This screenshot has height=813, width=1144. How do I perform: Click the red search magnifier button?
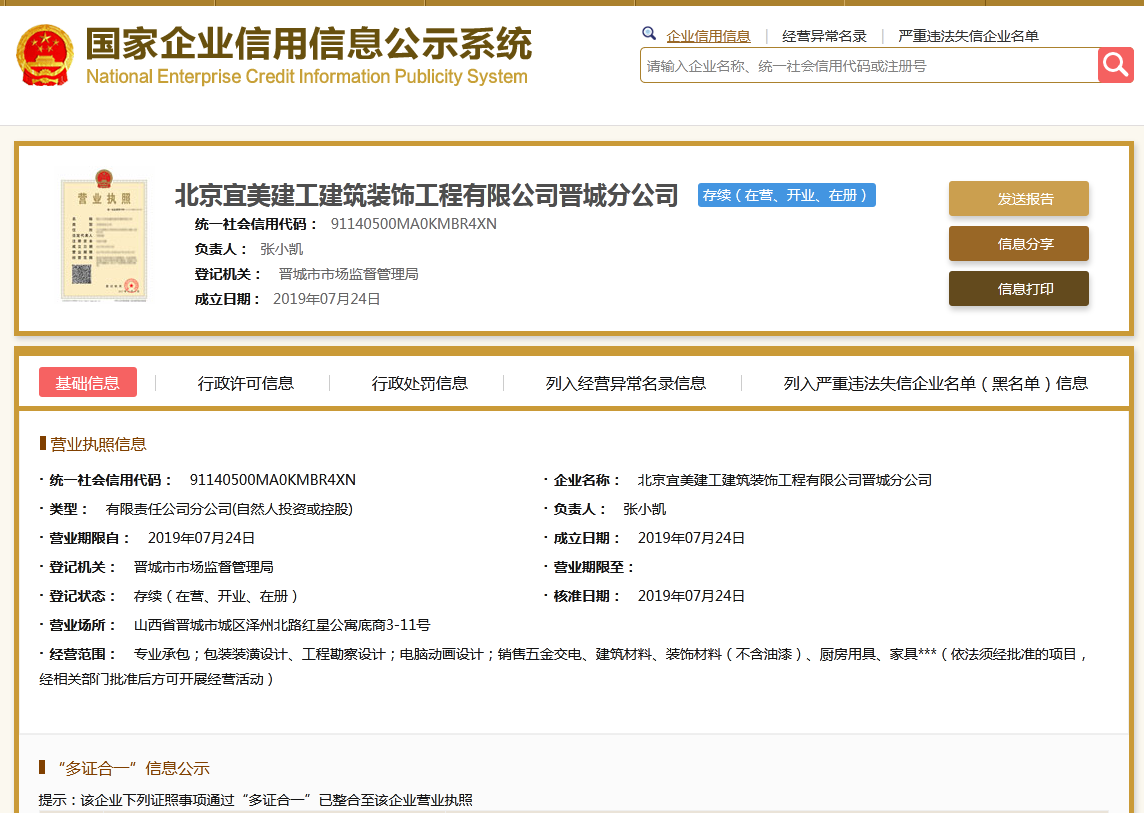[x=1116, y=65]
